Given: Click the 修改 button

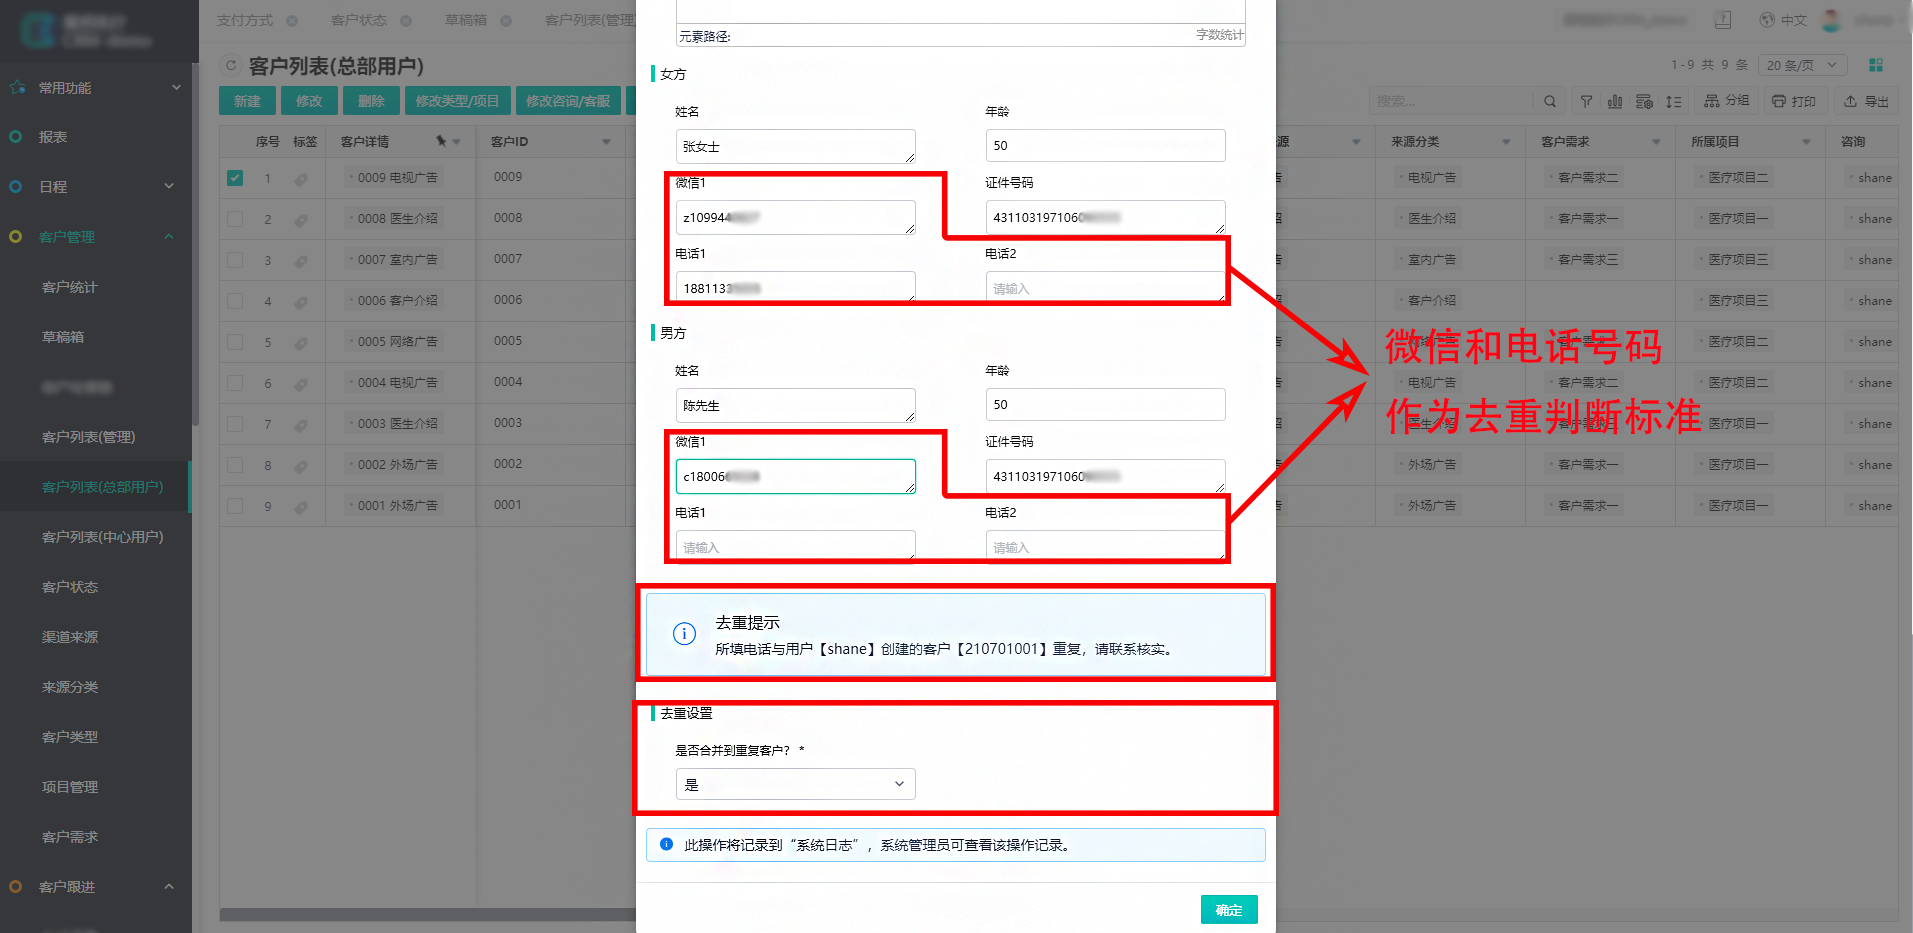Looking at the screenshot, I should coord(309,101).
